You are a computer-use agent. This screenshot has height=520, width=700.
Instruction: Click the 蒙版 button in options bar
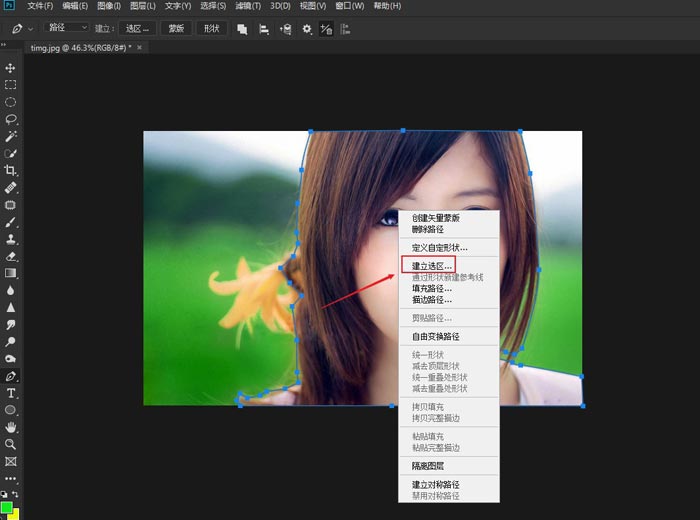176,28
